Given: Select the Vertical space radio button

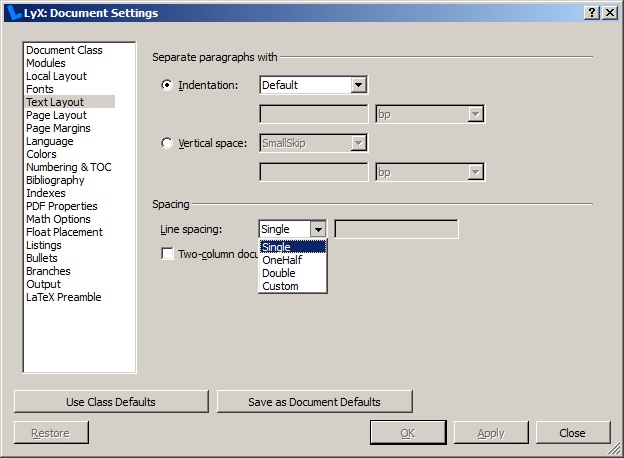Looking at the screenshot, I should (x=167, y=143).
